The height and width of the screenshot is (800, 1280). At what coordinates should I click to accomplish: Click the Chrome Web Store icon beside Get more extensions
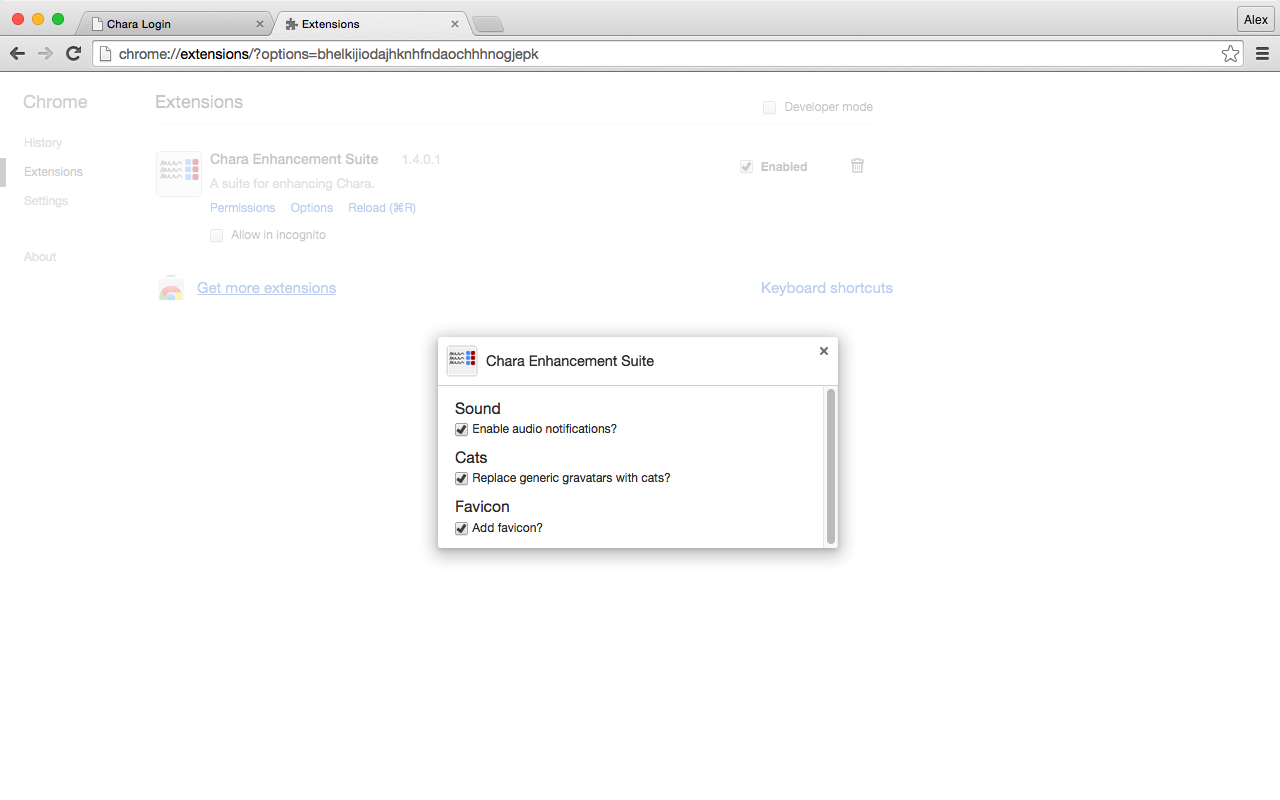coord(171,288)
